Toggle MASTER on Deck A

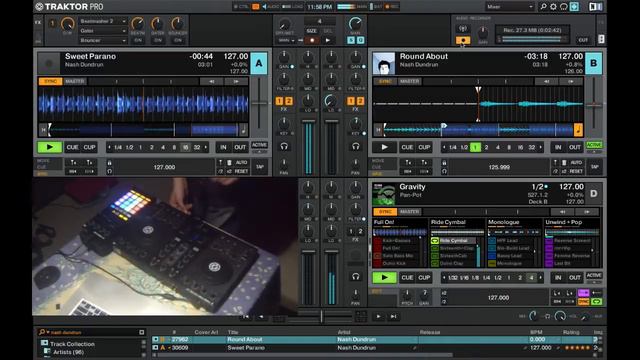coord(75,82)
